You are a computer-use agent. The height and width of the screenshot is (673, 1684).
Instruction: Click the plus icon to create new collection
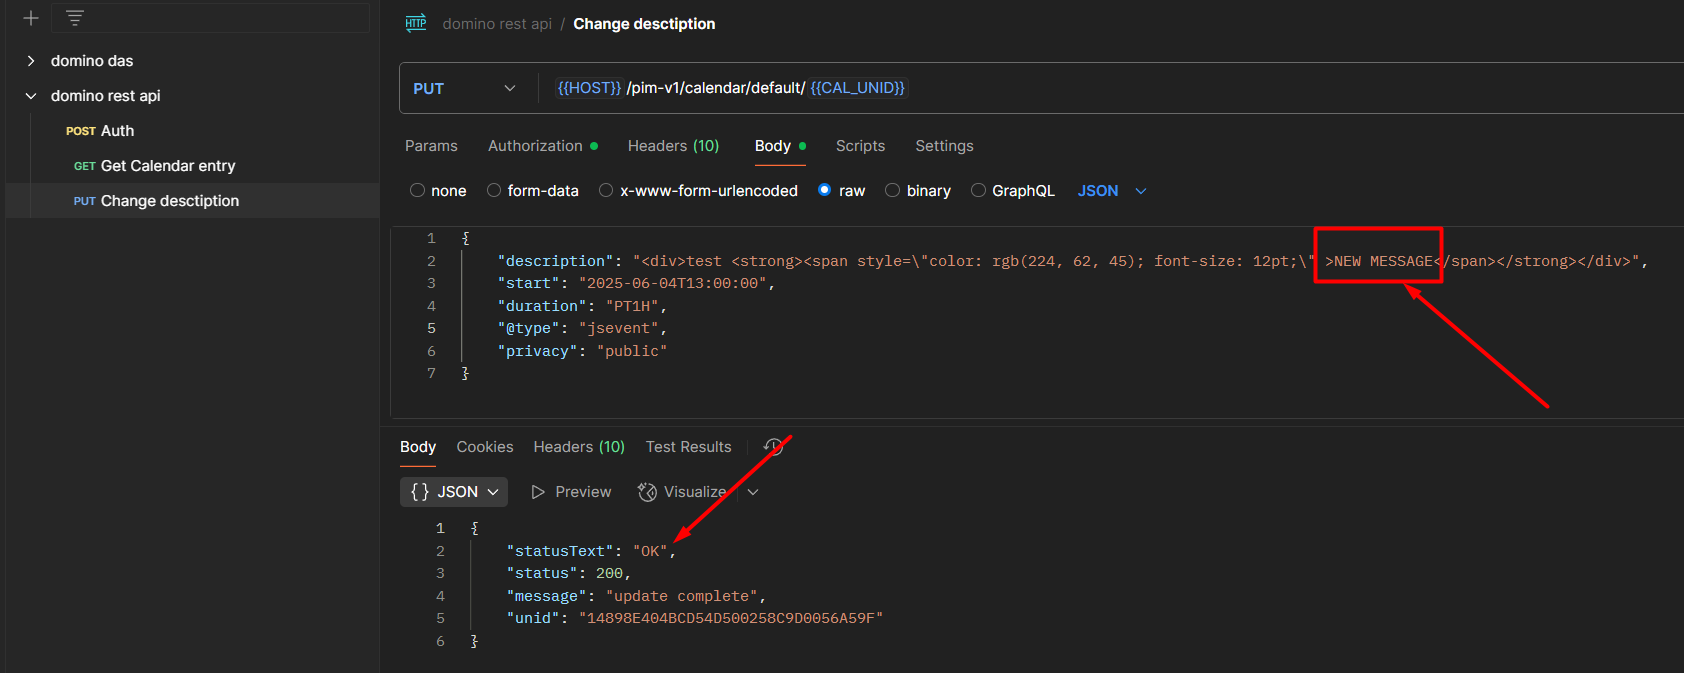pos(31,18)
